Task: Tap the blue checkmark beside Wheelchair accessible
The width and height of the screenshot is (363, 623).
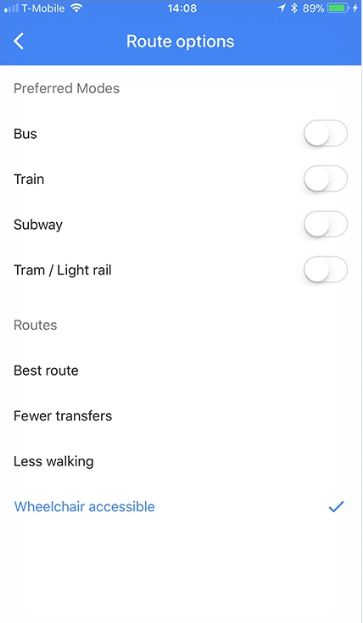Action: point(336,507)
